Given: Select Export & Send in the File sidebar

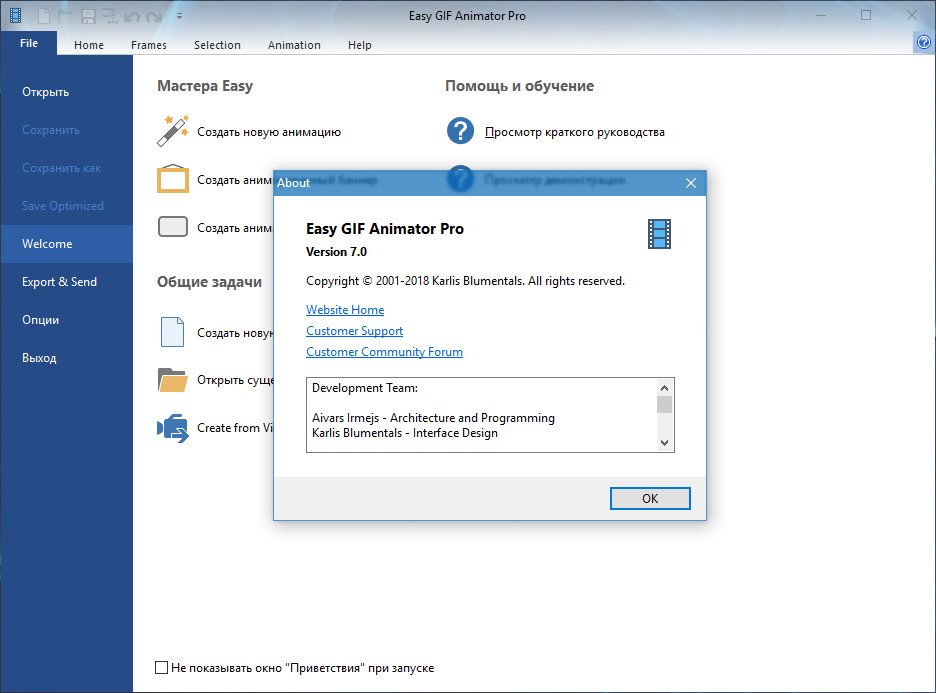Looking at the screenshot, I should pyautogui.click(x=60, y=282).
